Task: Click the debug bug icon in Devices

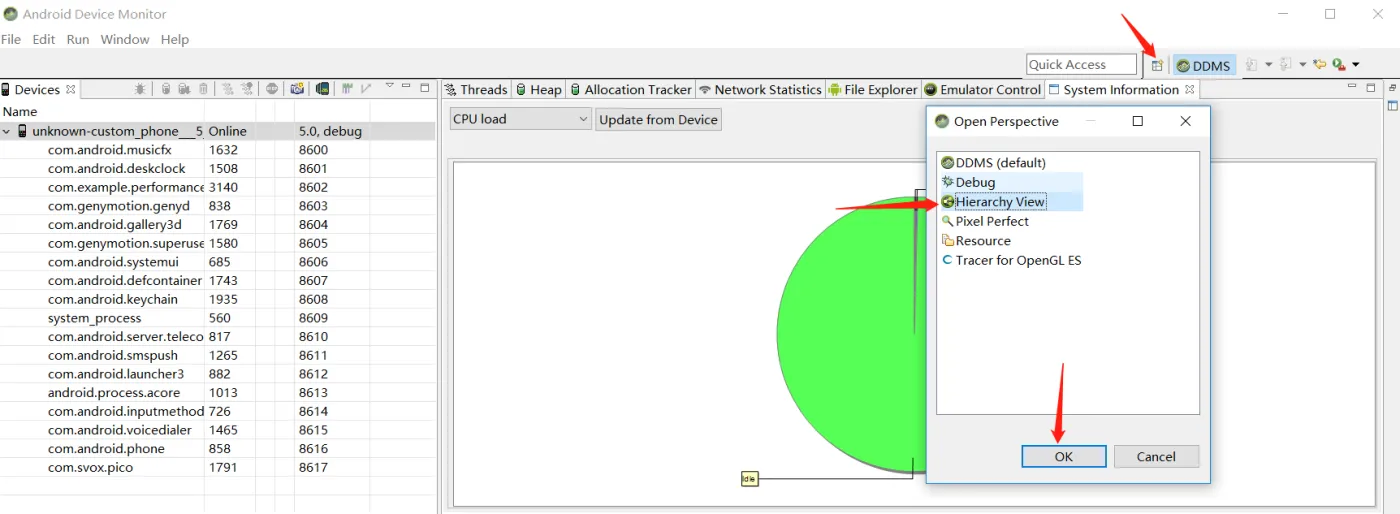Action: click(x=140, y=88)
